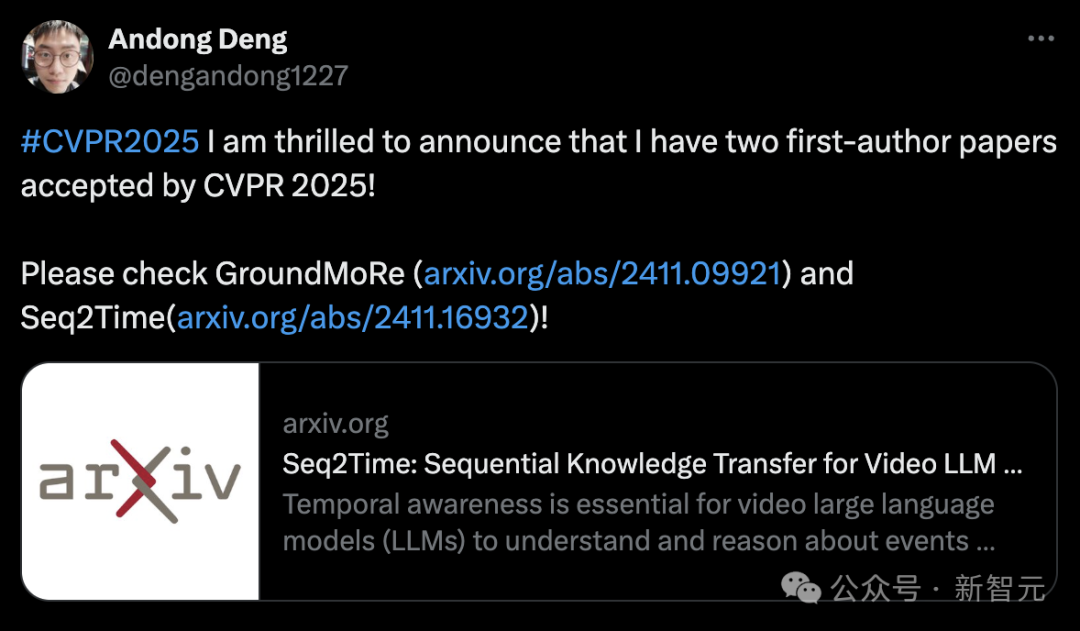The image size is (1080, 631).
Task: Click the "Please check" text in the tweet
Action: (x=114, y=273)
